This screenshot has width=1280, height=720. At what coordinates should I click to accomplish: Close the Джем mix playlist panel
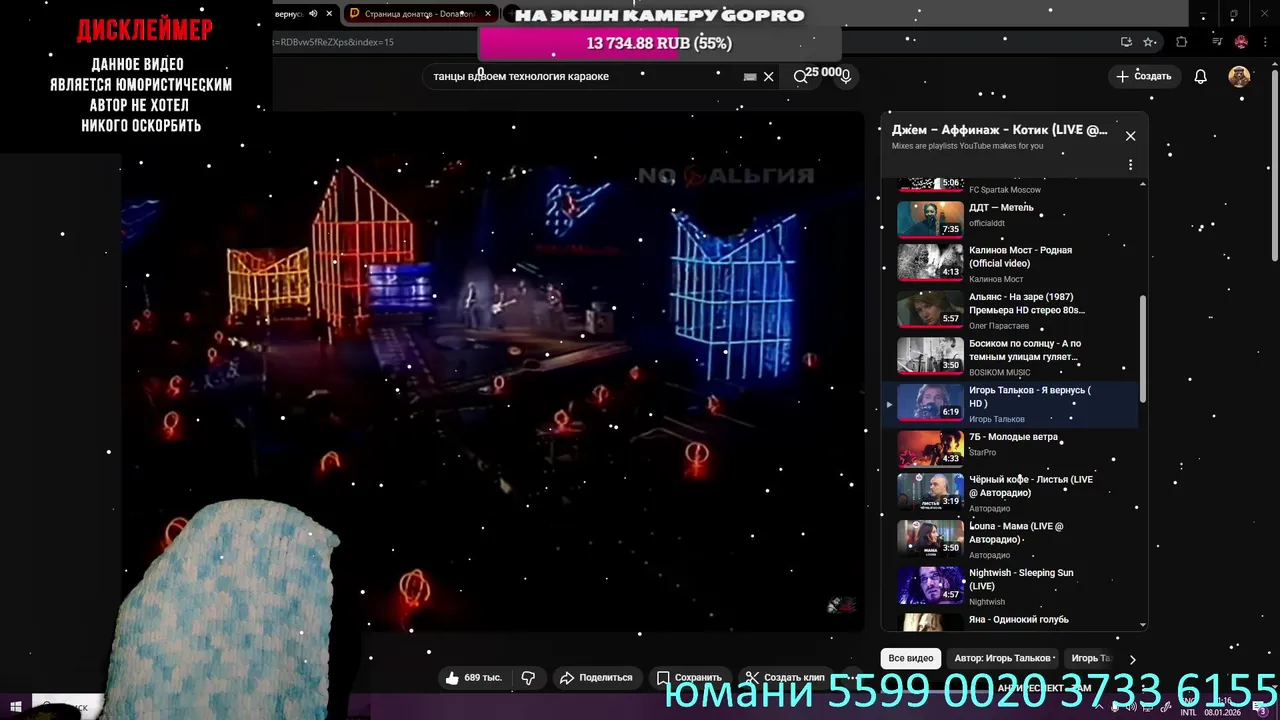(1130, 136)
